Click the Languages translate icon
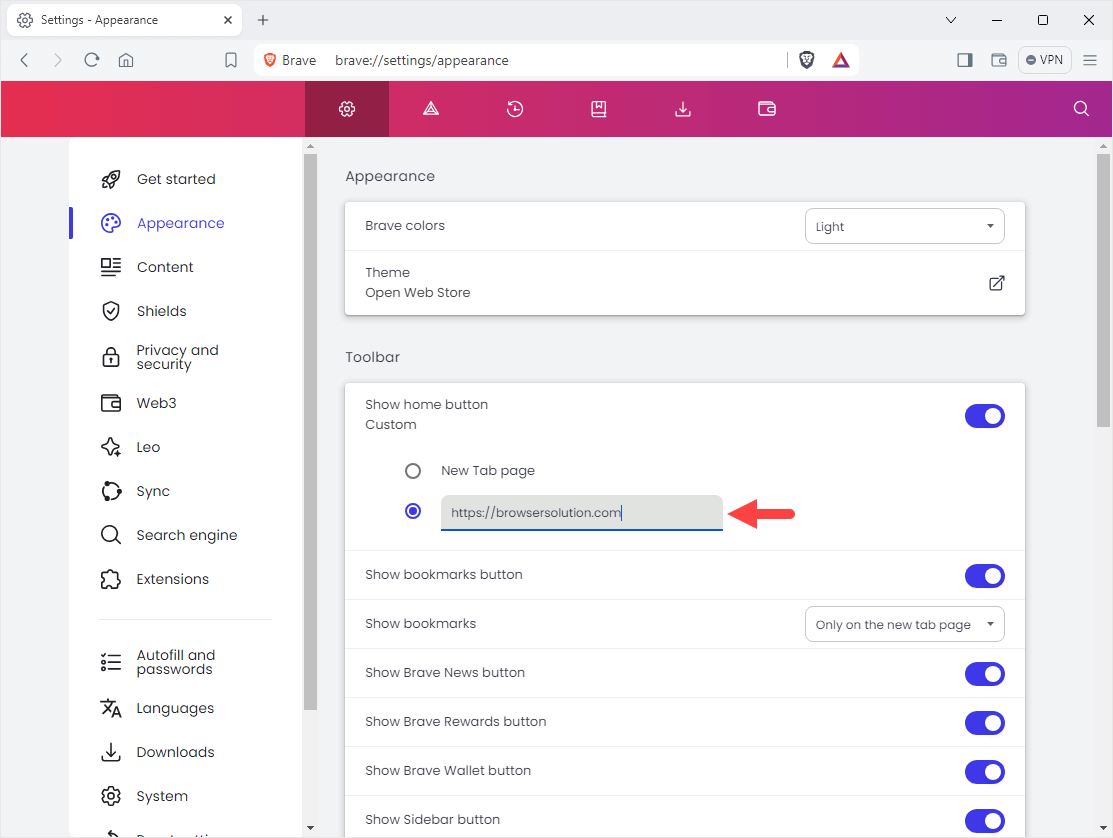Image resolution: width=1113 pixels, height=838 pixels. [x=111, y=708]
